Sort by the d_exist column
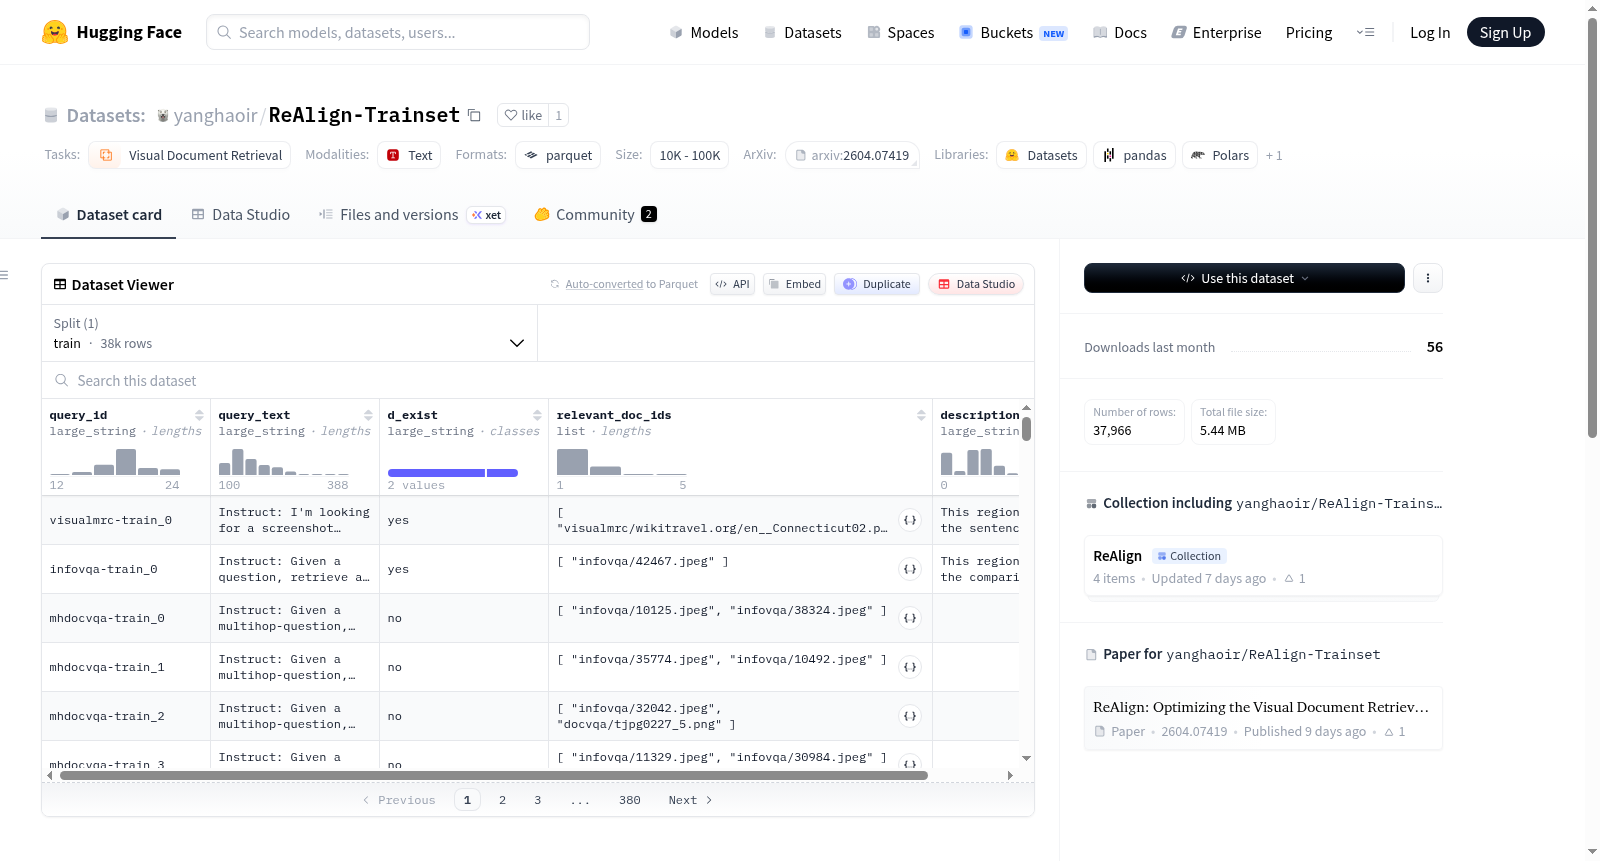1600x861 pixels. click(x=537, y=415)
